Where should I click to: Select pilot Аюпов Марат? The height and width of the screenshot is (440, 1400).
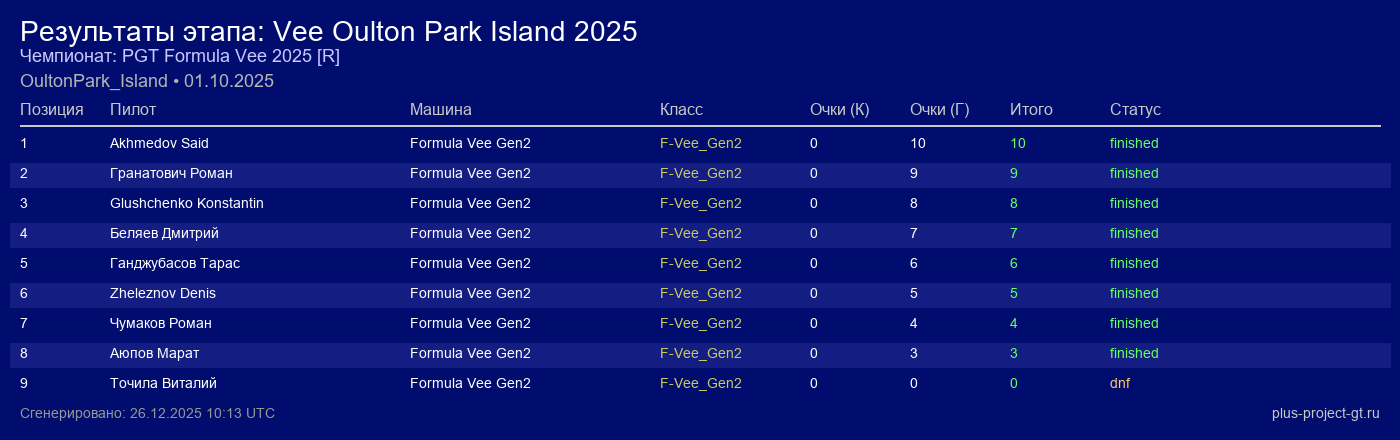[x=154, y=353]
